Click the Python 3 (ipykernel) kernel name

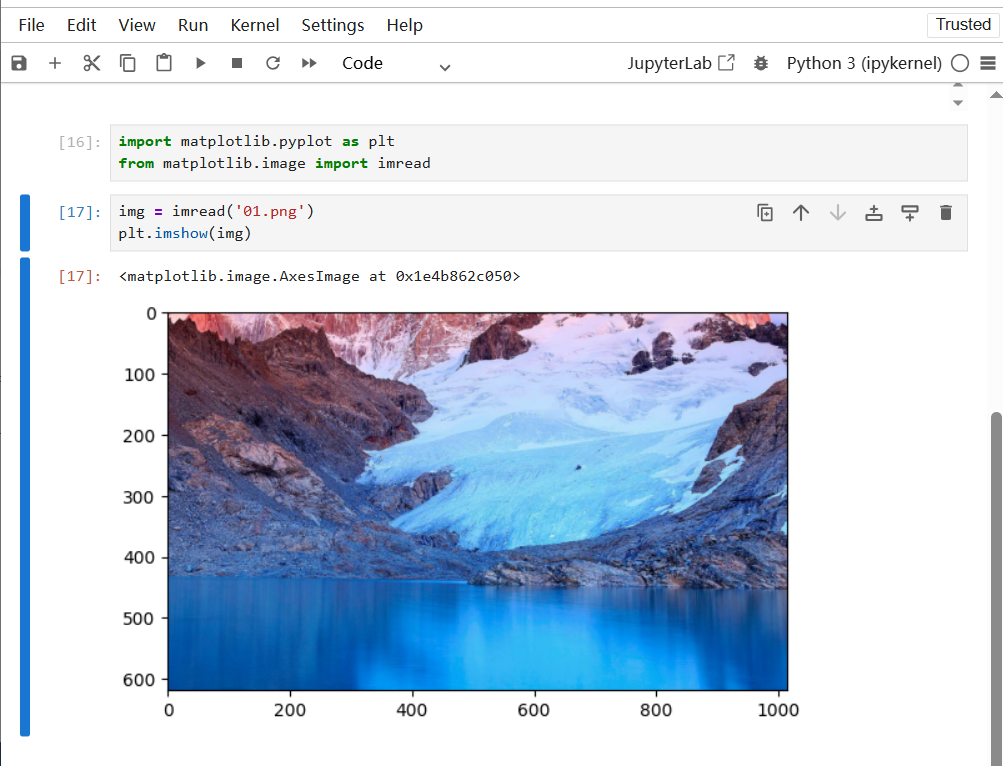click(x=864, y=63)
